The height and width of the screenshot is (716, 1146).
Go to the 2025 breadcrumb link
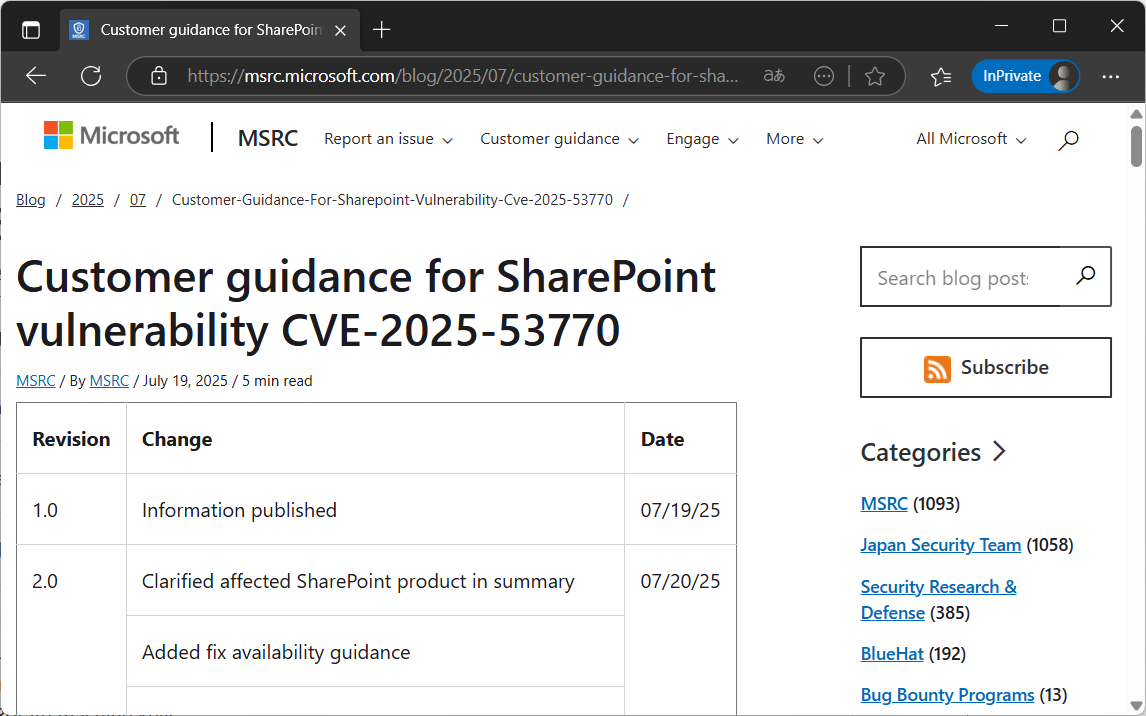(88, 199)
